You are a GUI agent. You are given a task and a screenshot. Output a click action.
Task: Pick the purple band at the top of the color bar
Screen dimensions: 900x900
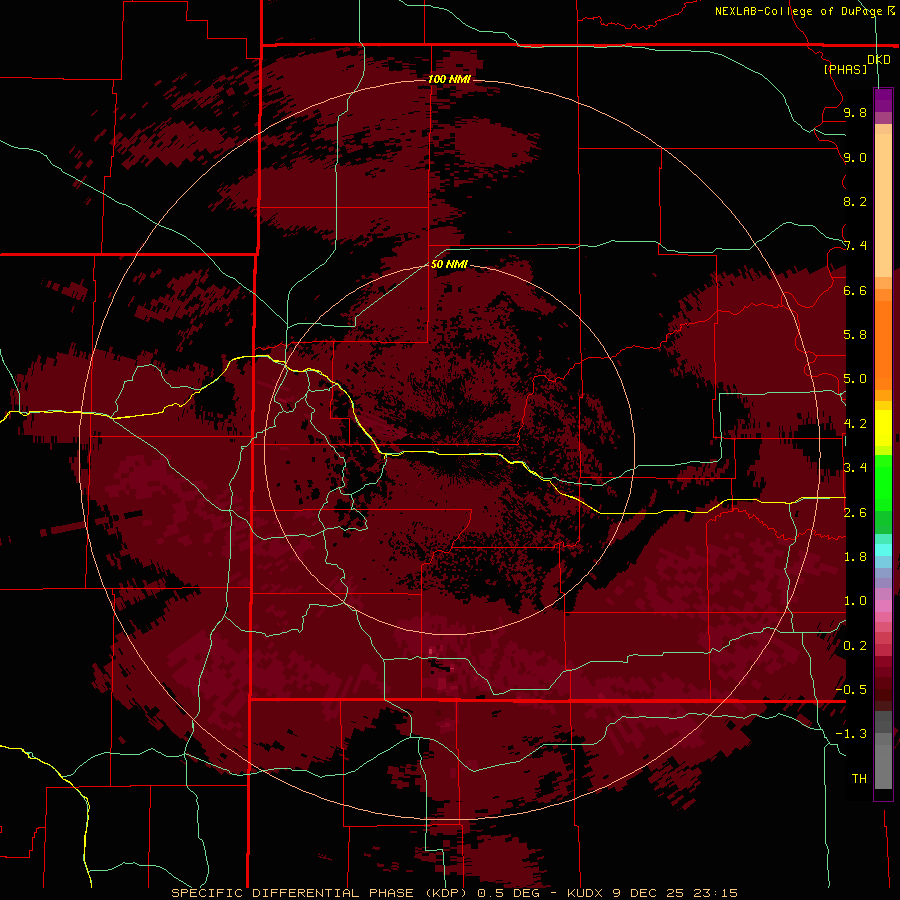883,100
